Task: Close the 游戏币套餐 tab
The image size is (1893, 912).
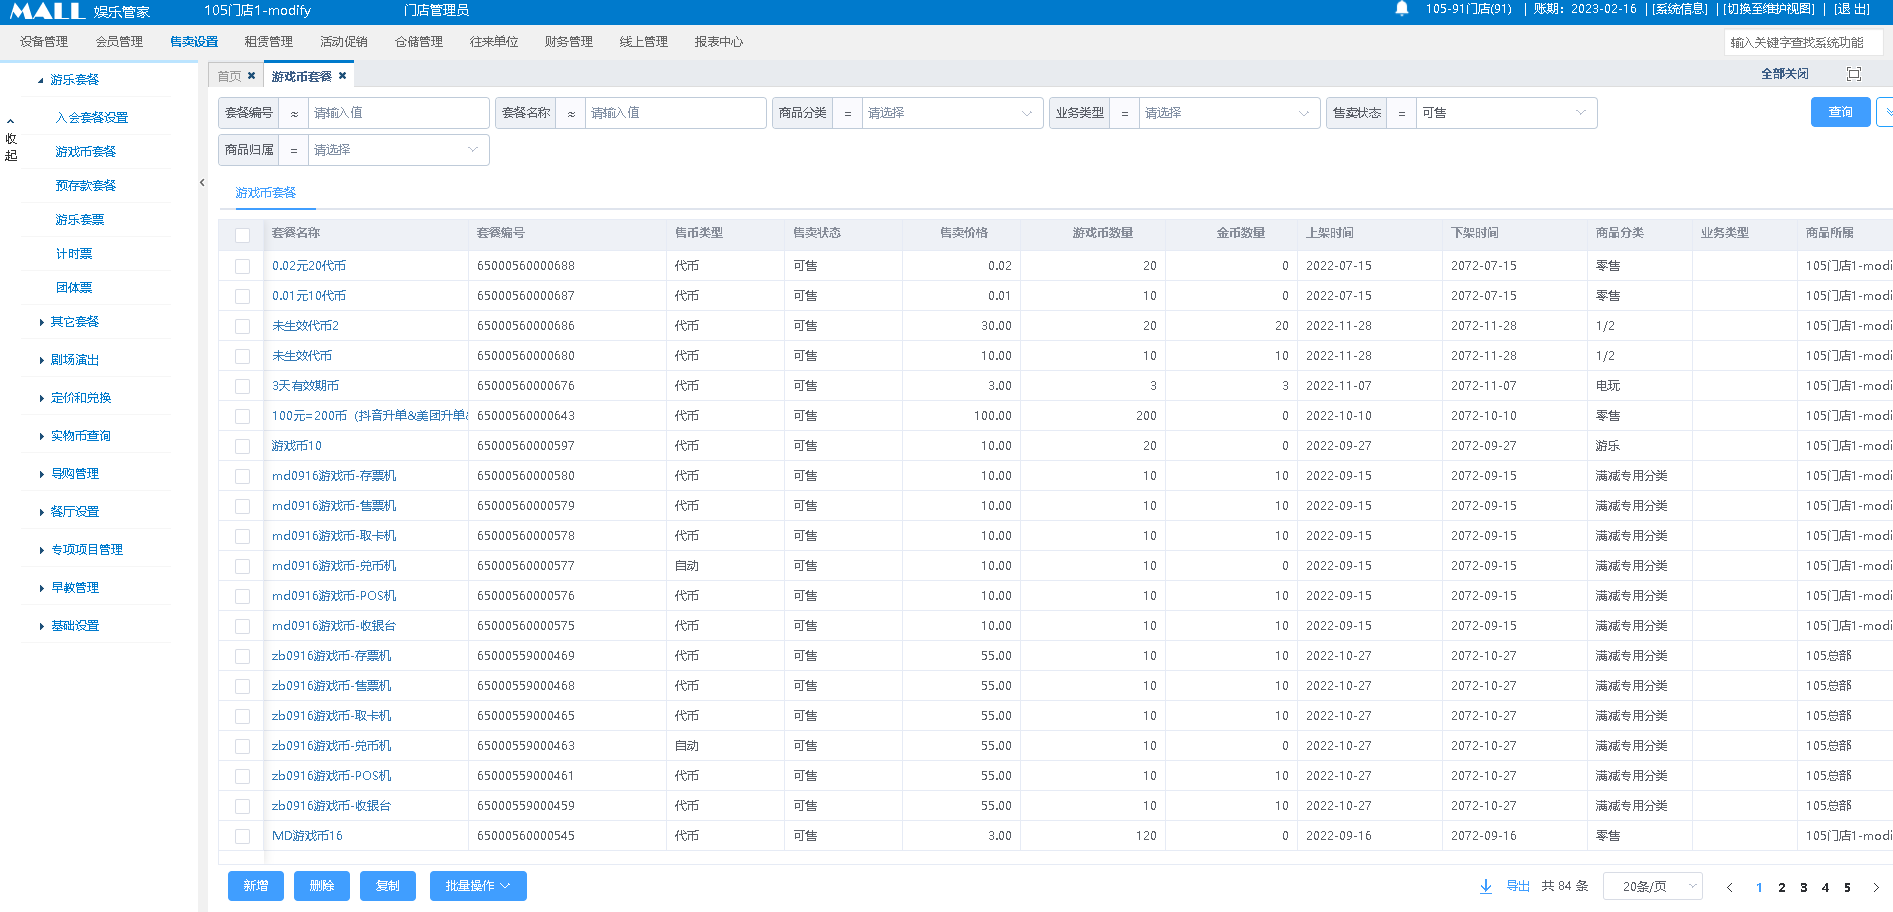Action: tap(342, 76)
